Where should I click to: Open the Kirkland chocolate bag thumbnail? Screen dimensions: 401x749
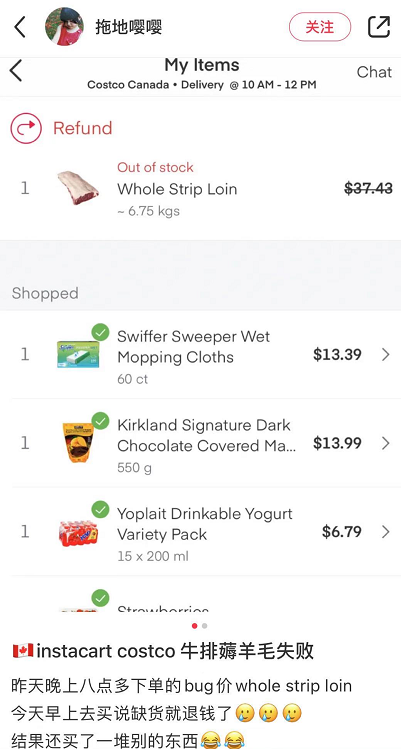[78, 442]
